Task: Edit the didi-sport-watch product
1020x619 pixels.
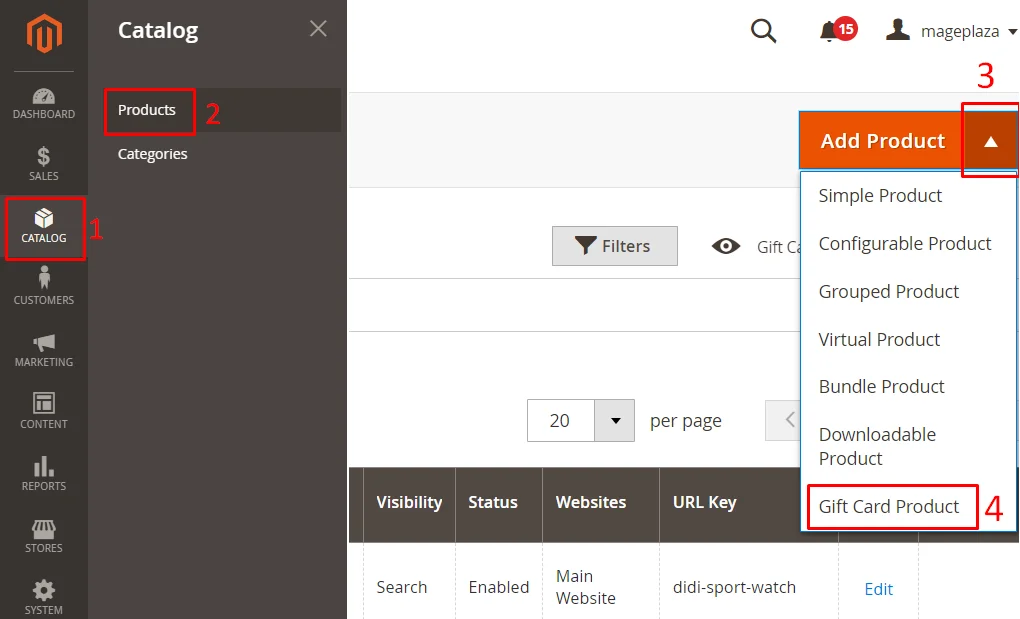Action: pyautogui.click(x=878, y=589)
